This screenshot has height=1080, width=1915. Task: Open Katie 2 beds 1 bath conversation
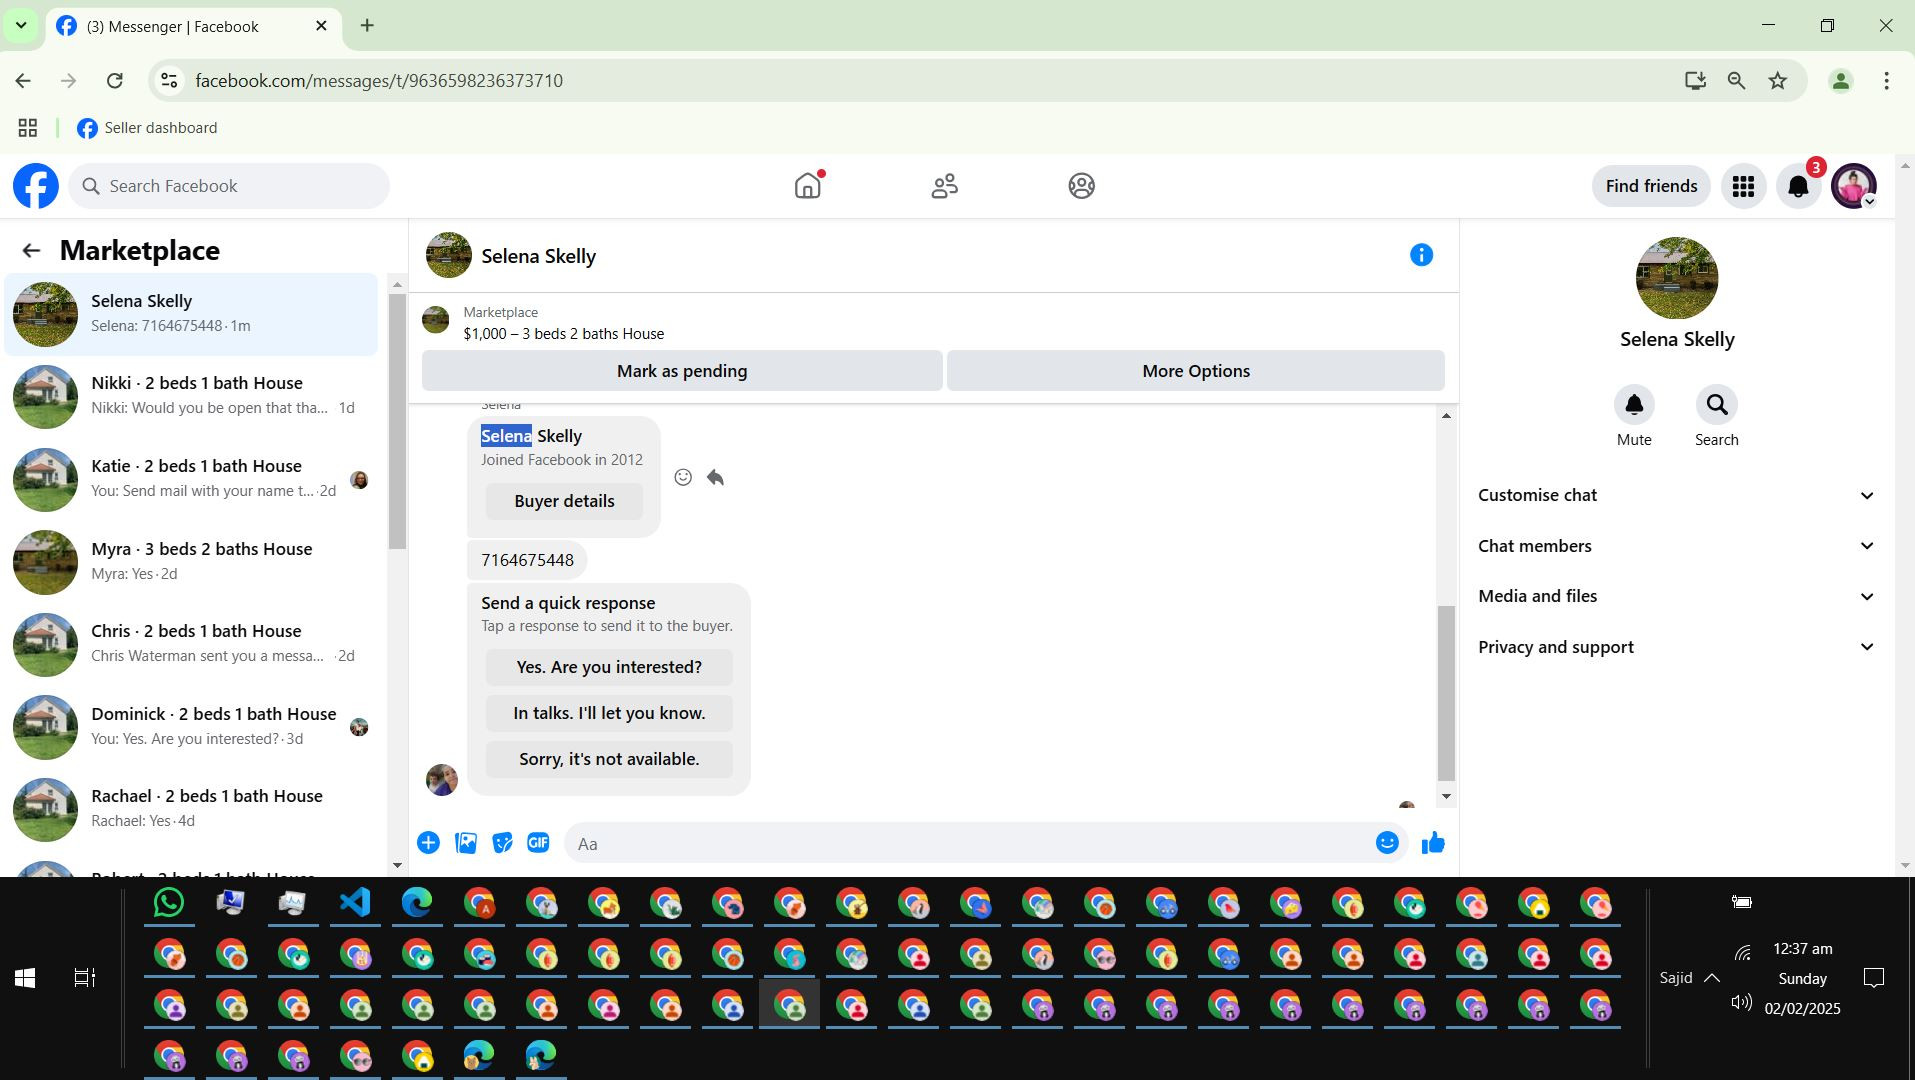[x=192, y=479]
